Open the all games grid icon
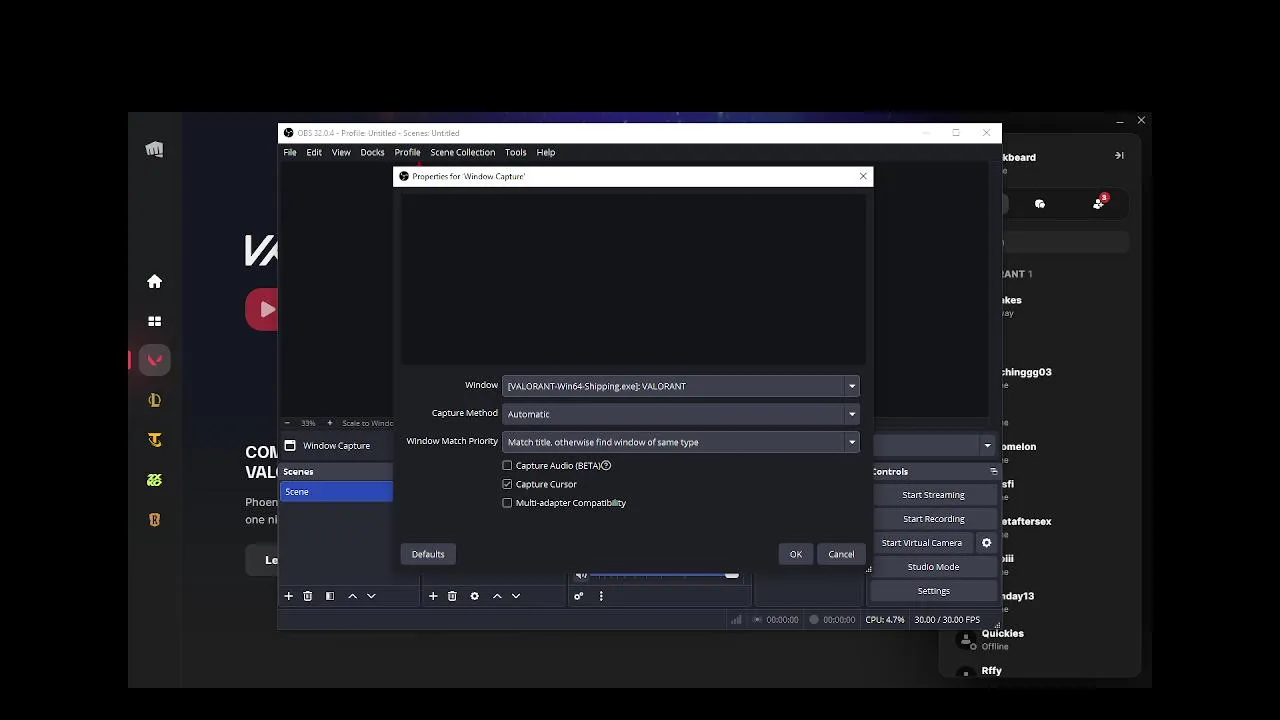The height and width of the screenshot is (720, 1280). pyautogui.click(x=154, y=321)
